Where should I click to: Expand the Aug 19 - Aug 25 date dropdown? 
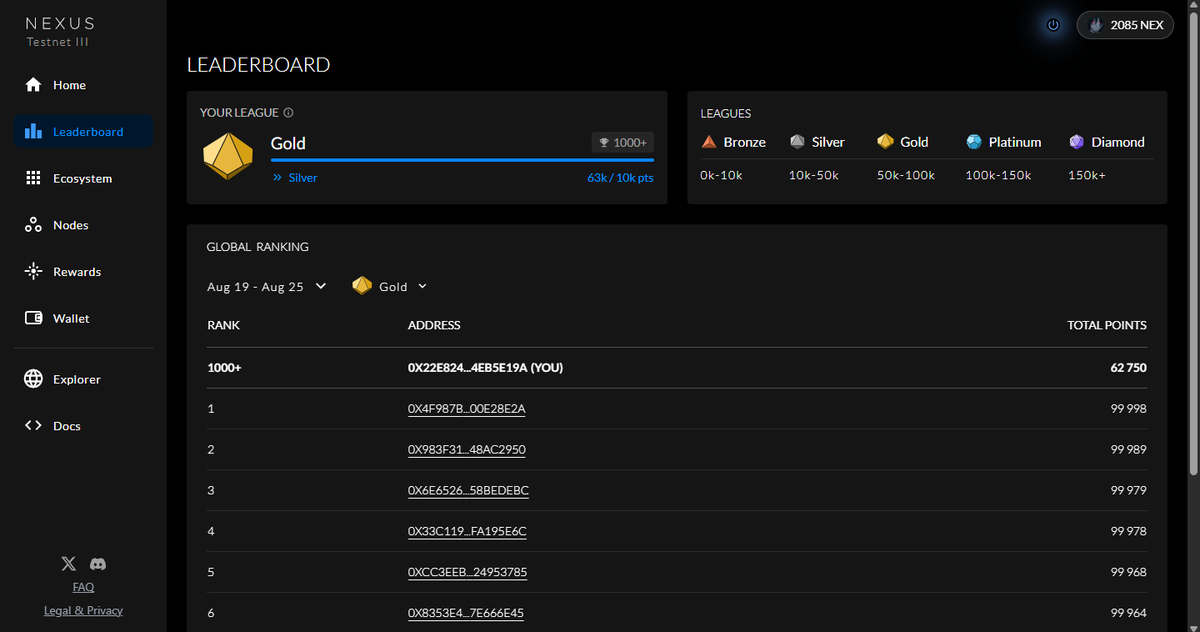click(x=267, y=286)
